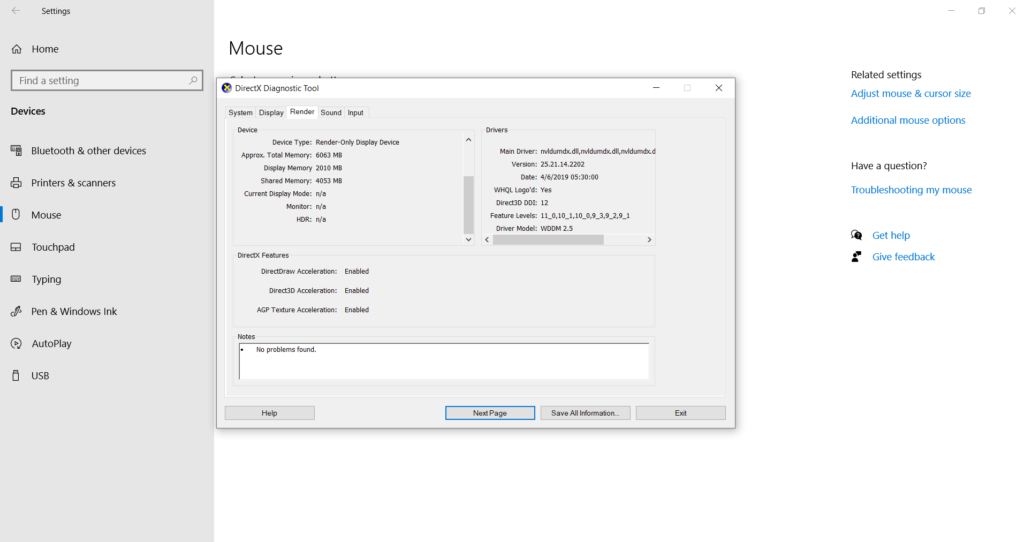Click the Settings back arrow icon
1024x542 pixels.
click(16, 10)
